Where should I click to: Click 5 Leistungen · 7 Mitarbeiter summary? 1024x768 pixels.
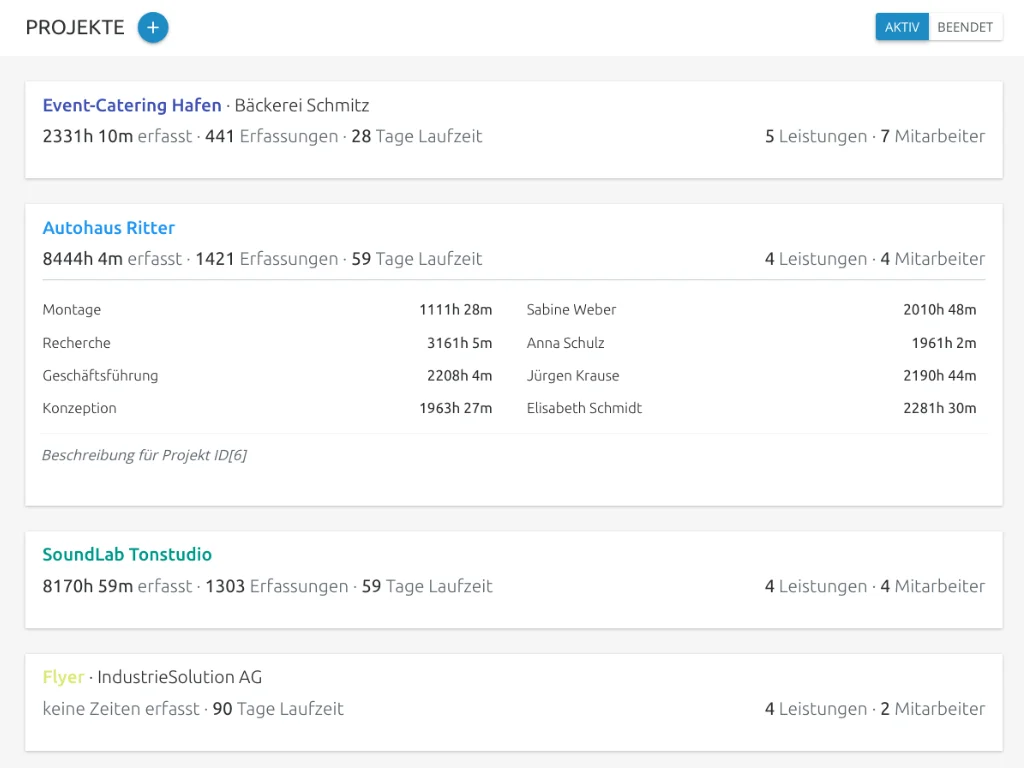click(x=875, y=136)
